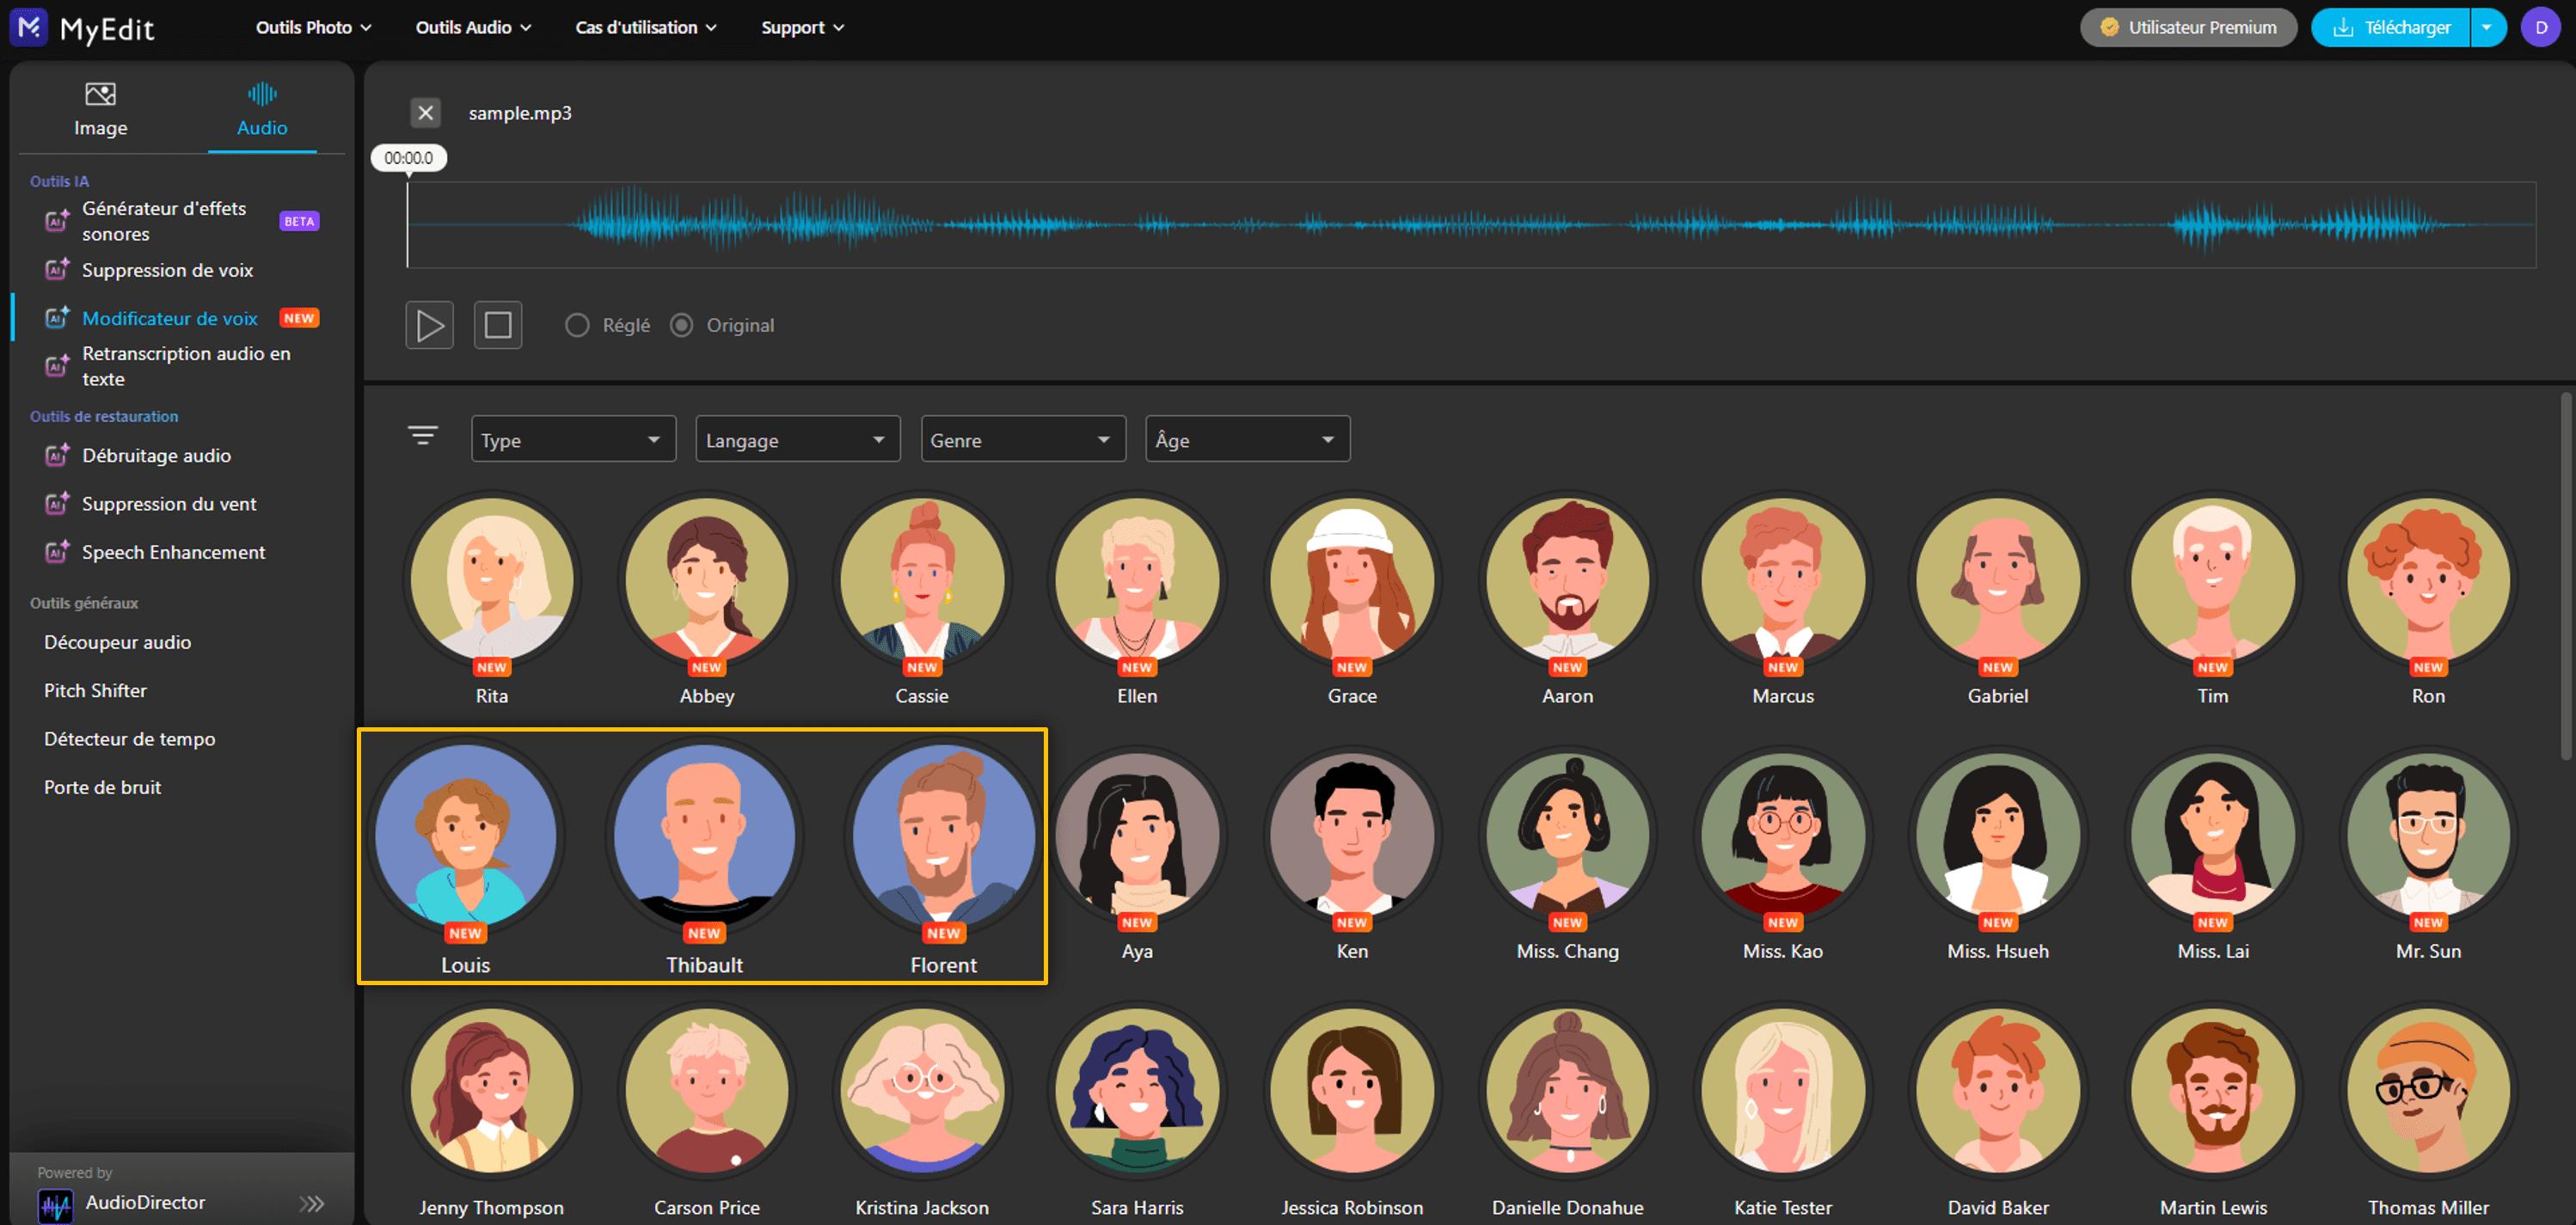Open the Audio tab waveform icon

click(x=262, y=95)
